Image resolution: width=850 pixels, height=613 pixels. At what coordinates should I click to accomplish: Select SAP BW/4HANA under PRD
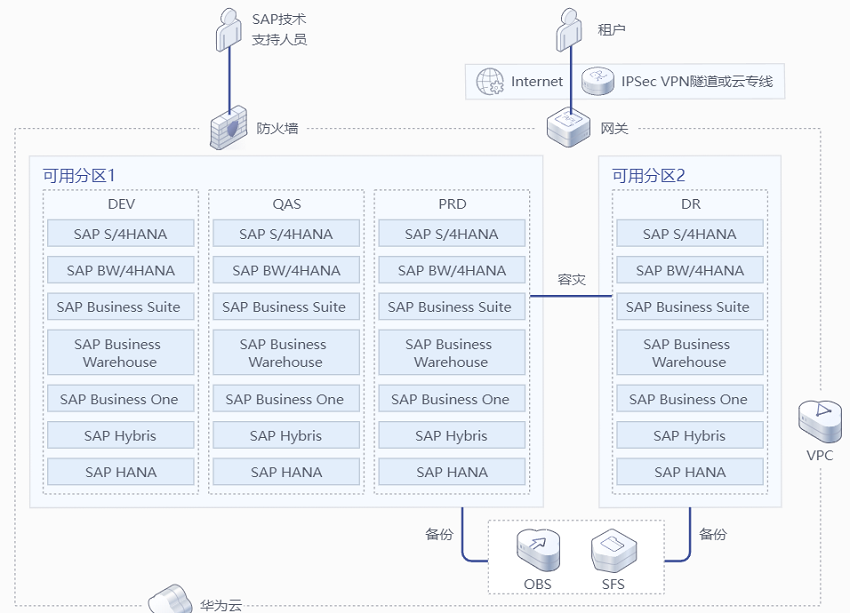coord(452,270)
